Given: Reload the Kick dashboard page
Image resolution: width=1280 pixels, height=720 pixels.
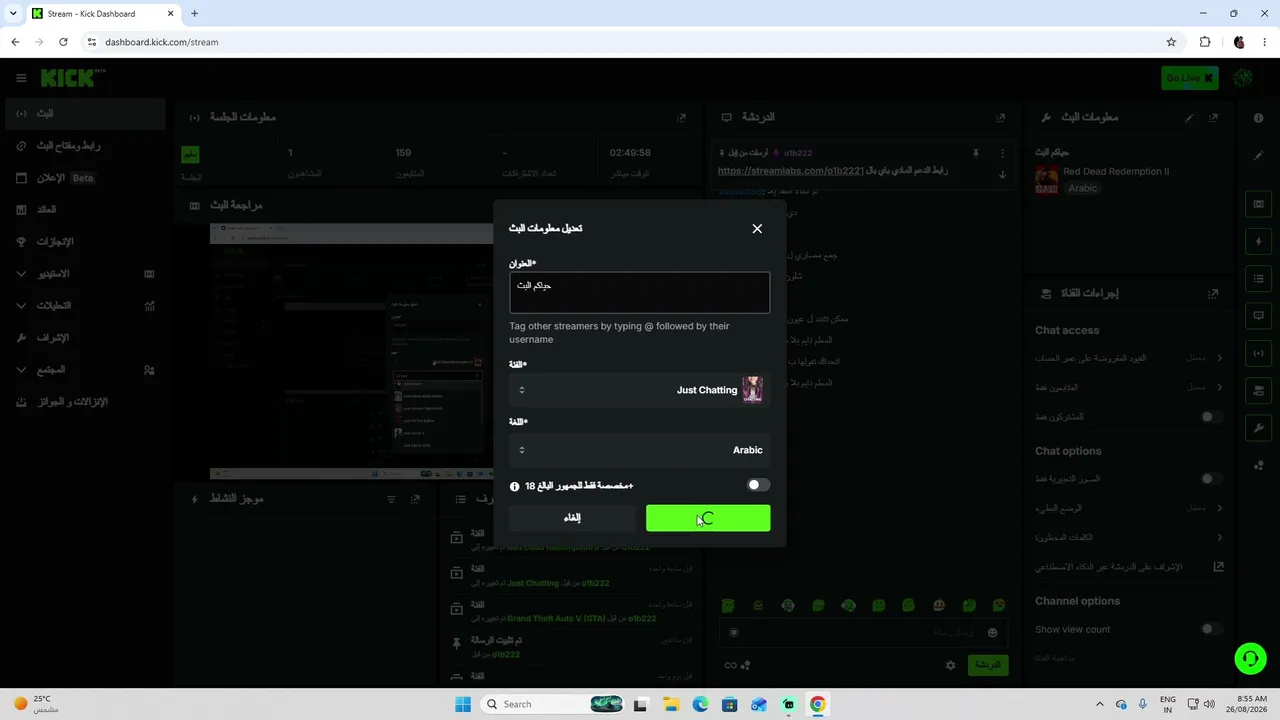Looking at the screenshot, I should [63, 42].
